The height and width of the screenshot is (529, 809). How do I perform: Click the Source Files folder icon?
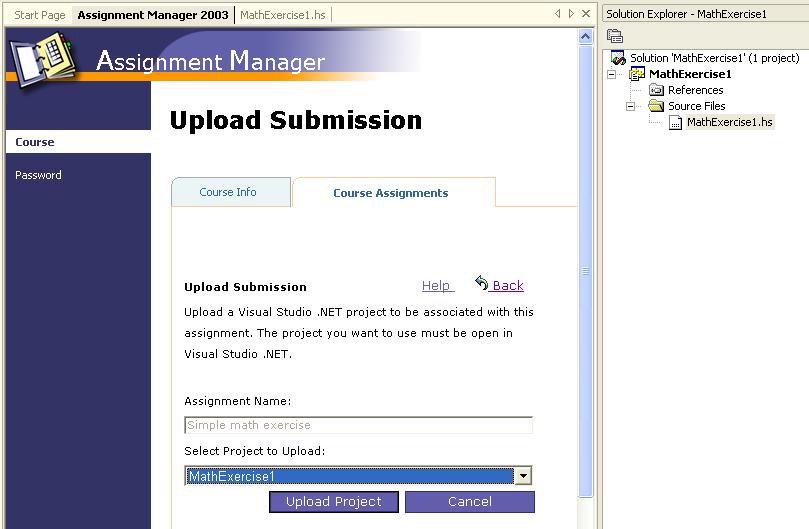click(656, 106)
